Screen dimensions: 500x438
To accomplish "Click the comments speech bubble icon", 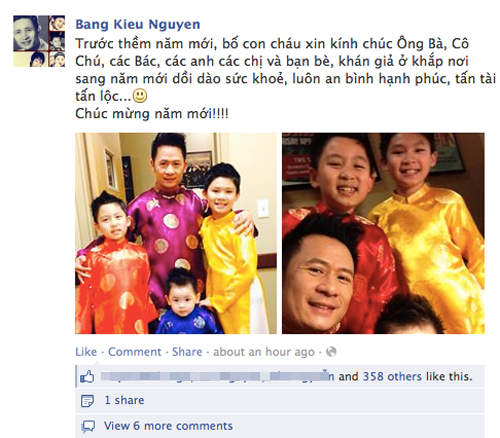I will [88, 426].
